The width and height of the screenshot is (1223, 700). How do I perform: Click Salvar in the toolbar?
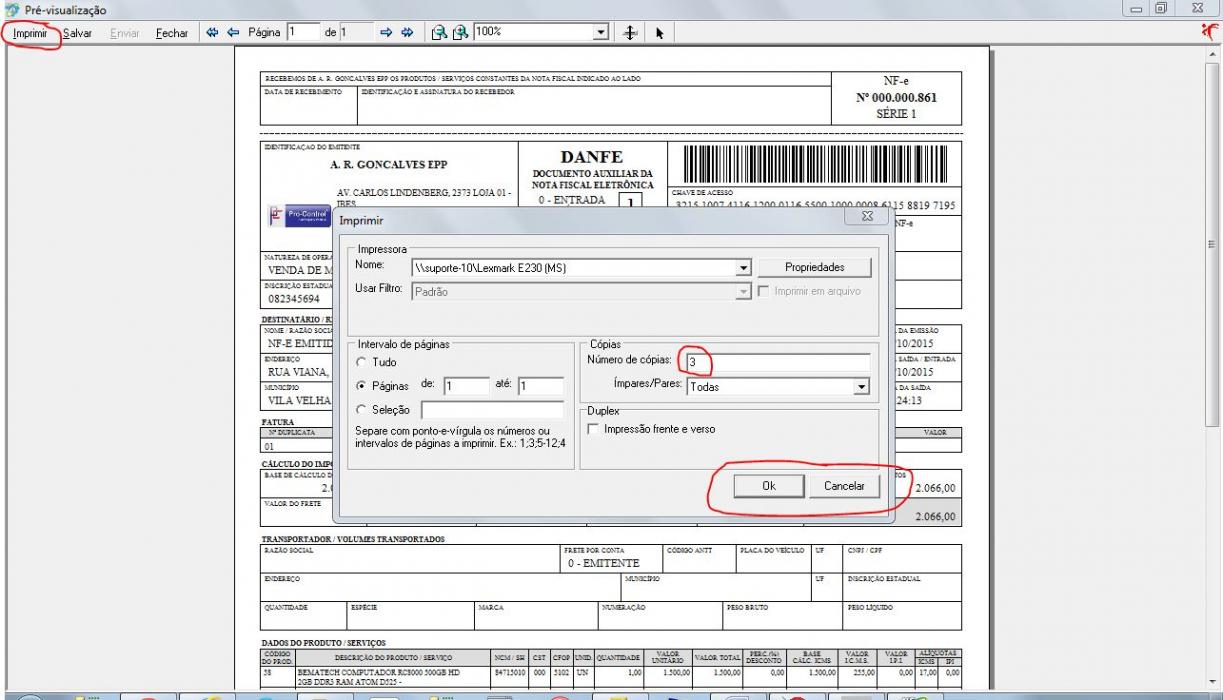tap(77, 33)
